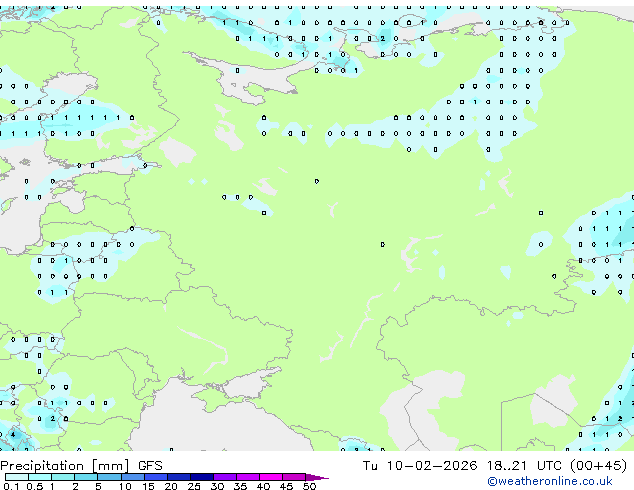Screen dimensions: 634x490
Task: Click the '40' legend scale label
Action: click(x=263, y=486)
